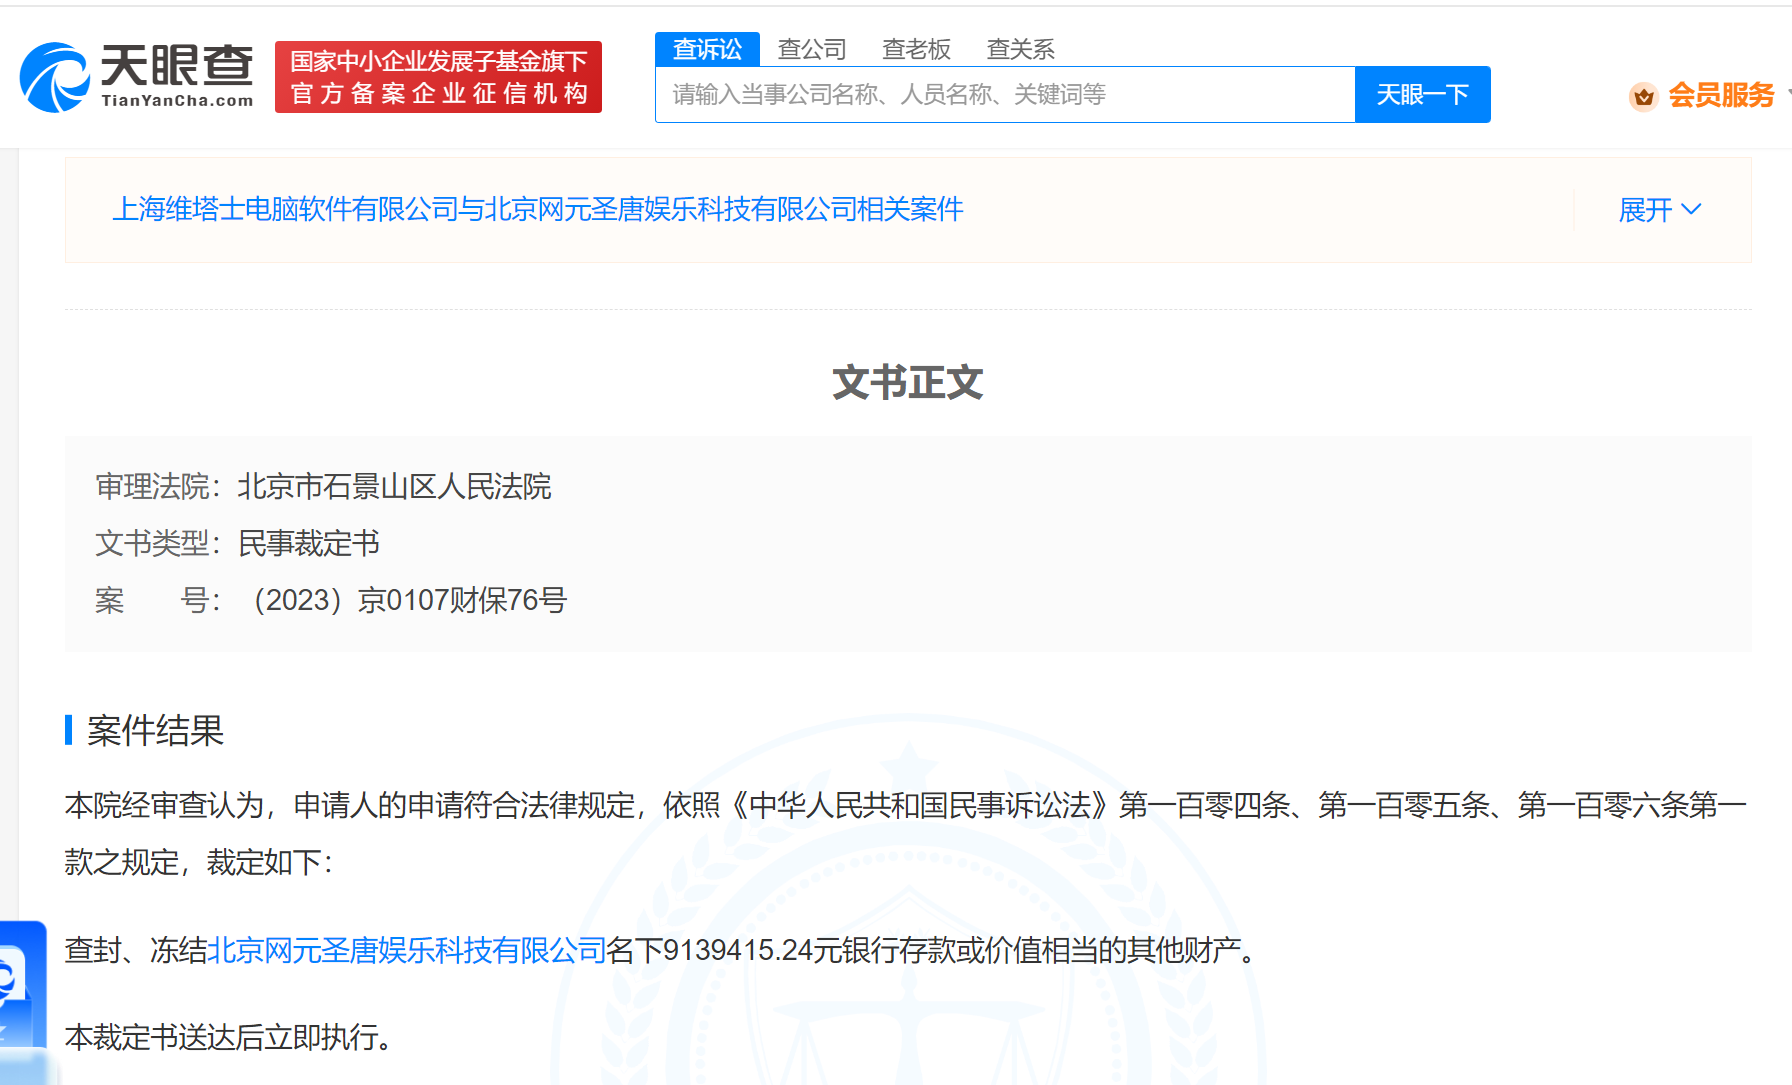The image size is (1792, 1085).
Task: Open 会员服务 membership link
Action: pyautogui.click(x=1720, y=95)
